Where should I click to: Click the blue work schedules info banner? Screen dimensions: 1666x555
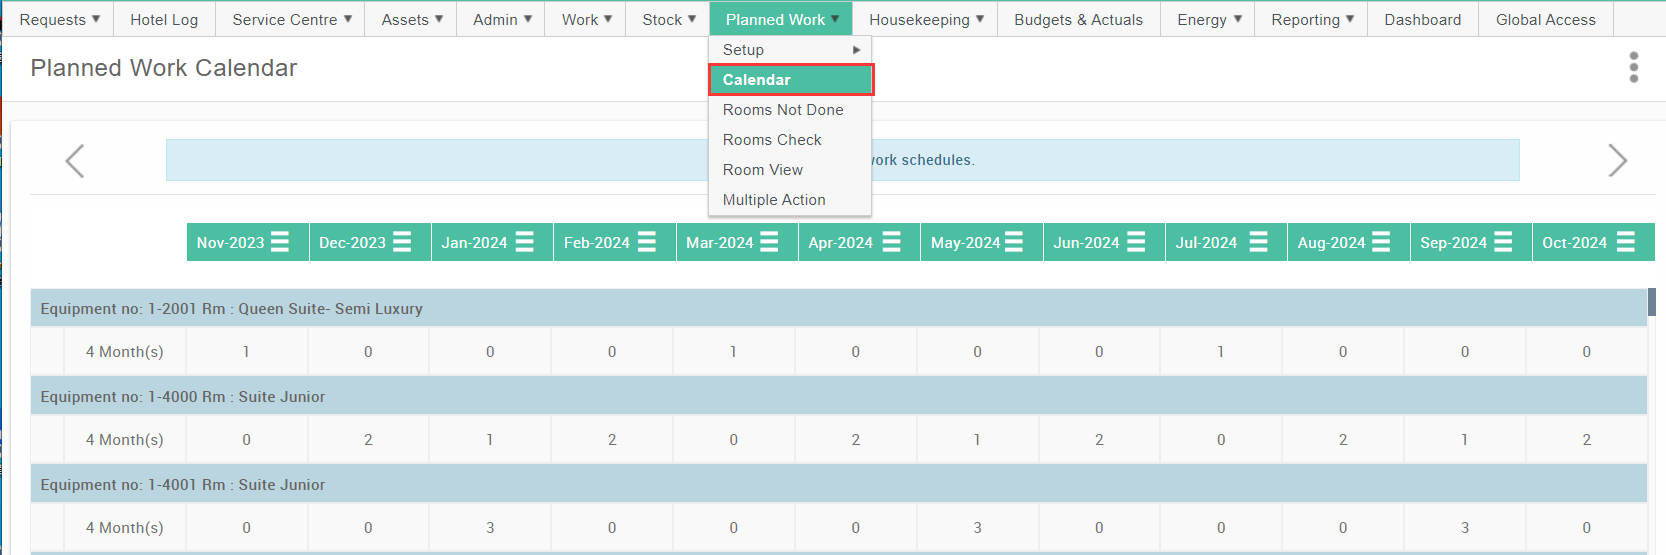click(842, 160)
